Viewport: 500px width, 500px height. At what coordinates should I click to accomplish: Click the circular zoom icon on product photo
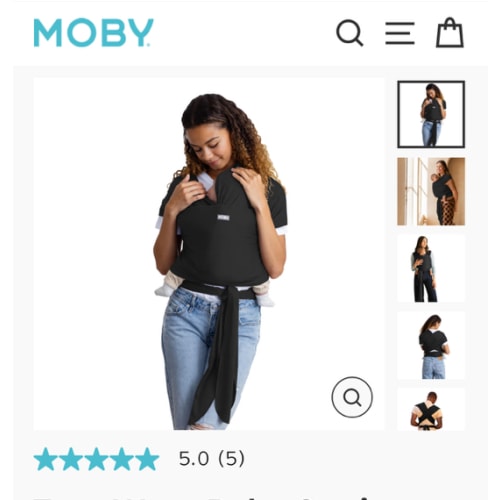(352, 397)
